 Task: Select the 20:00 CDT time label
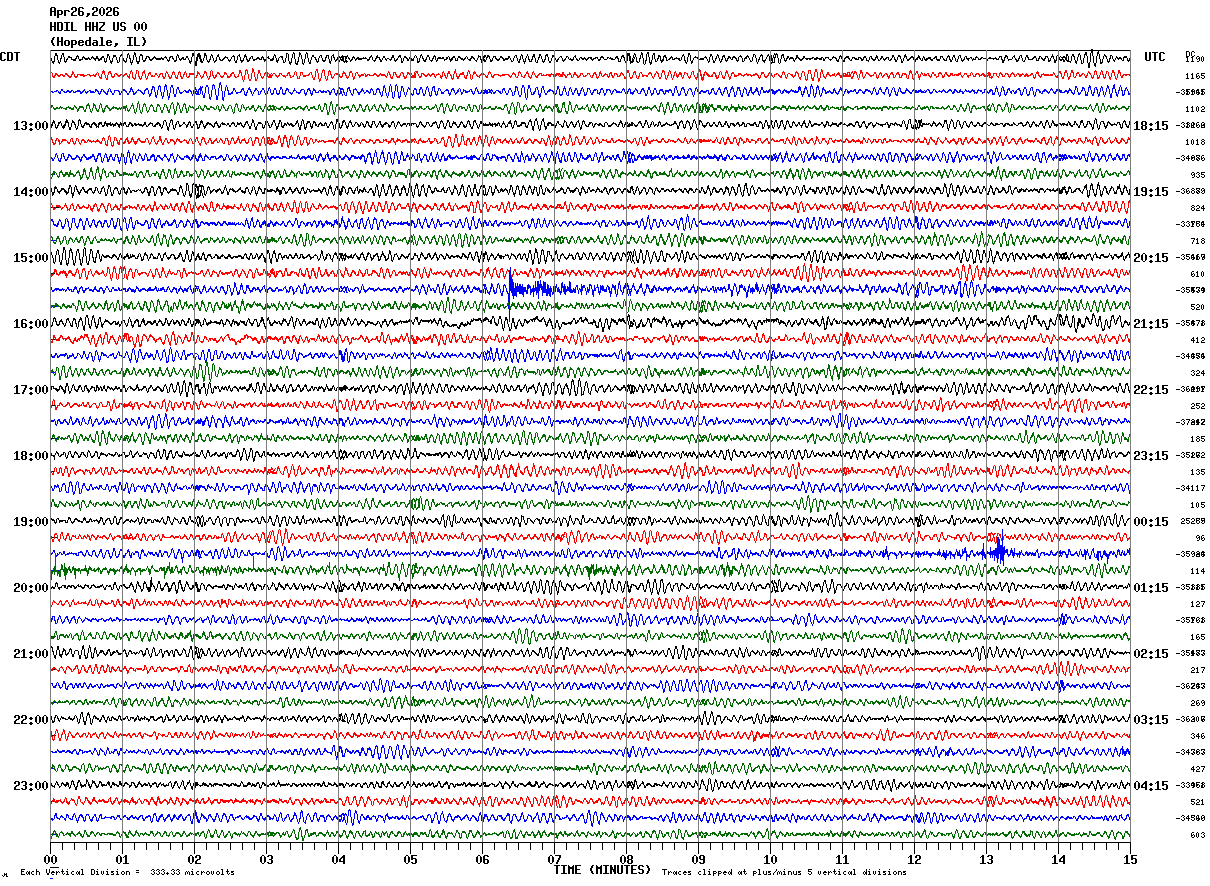31,588
